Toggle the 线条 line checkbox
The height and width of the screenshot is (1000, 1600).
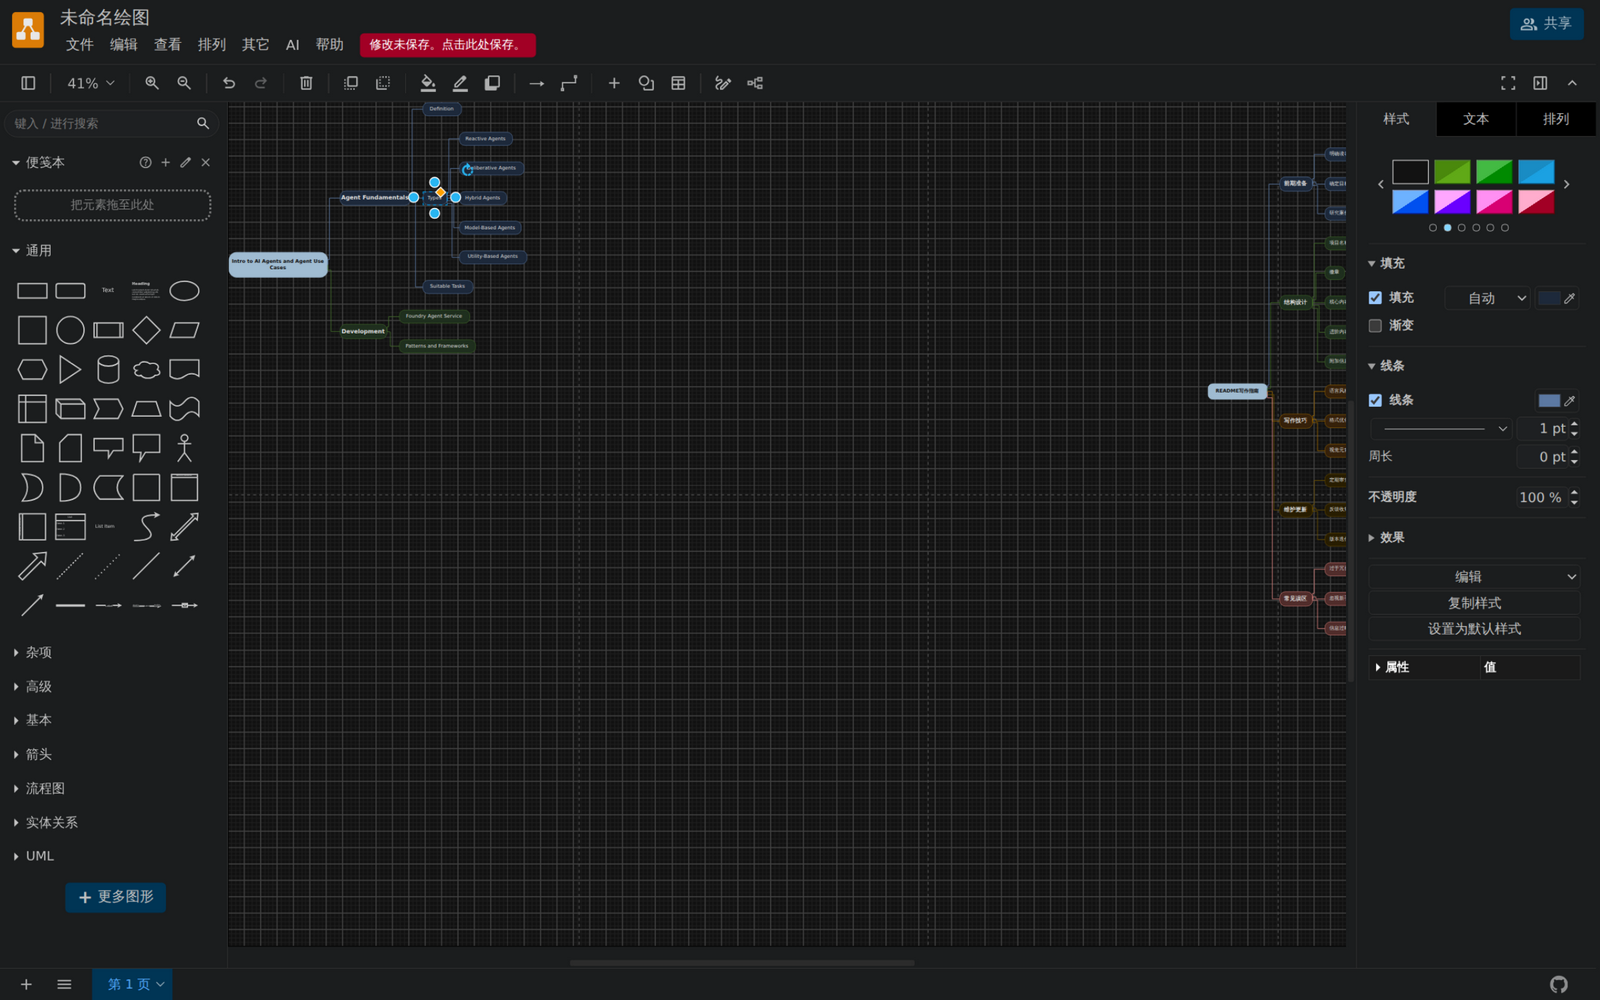click(1375, 400)
